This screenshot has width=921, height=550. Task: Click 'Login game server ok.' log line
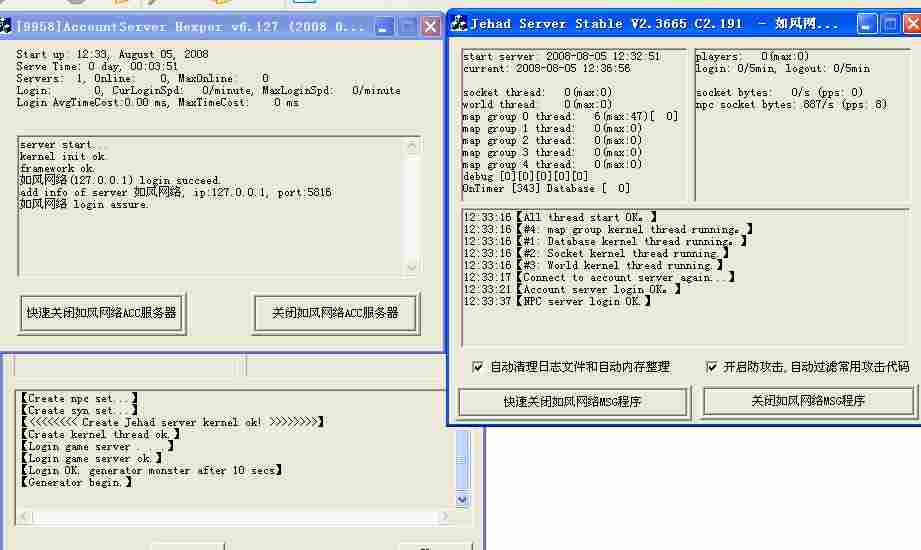tap(91, 458)
